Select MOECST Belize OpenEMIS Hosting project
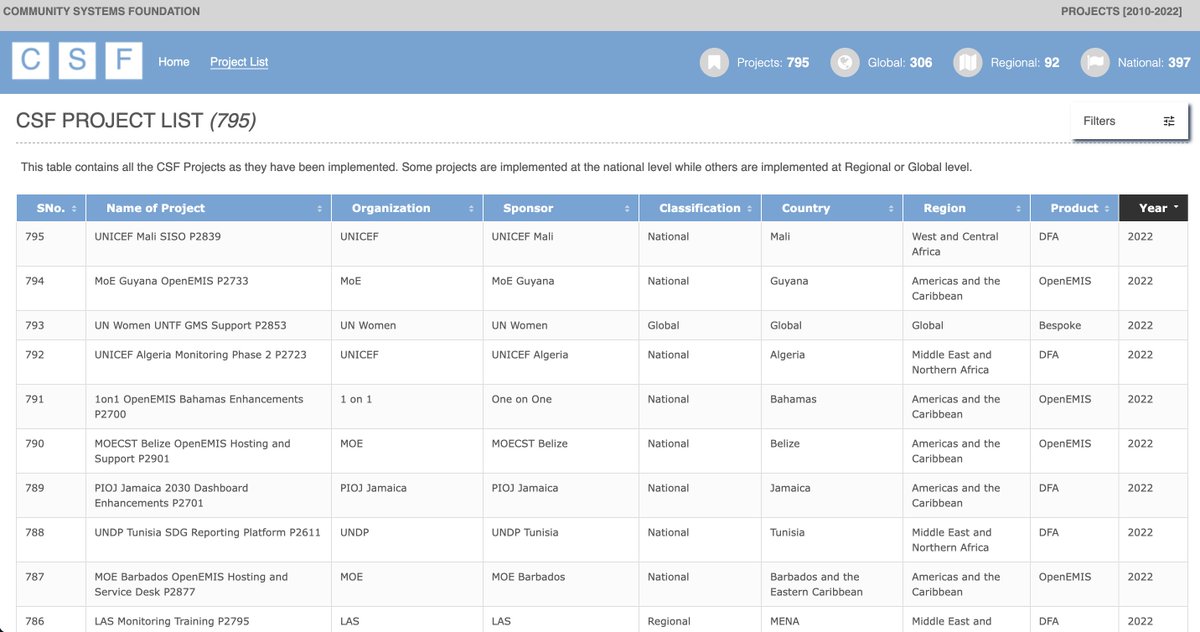 (x=192, y=451)
